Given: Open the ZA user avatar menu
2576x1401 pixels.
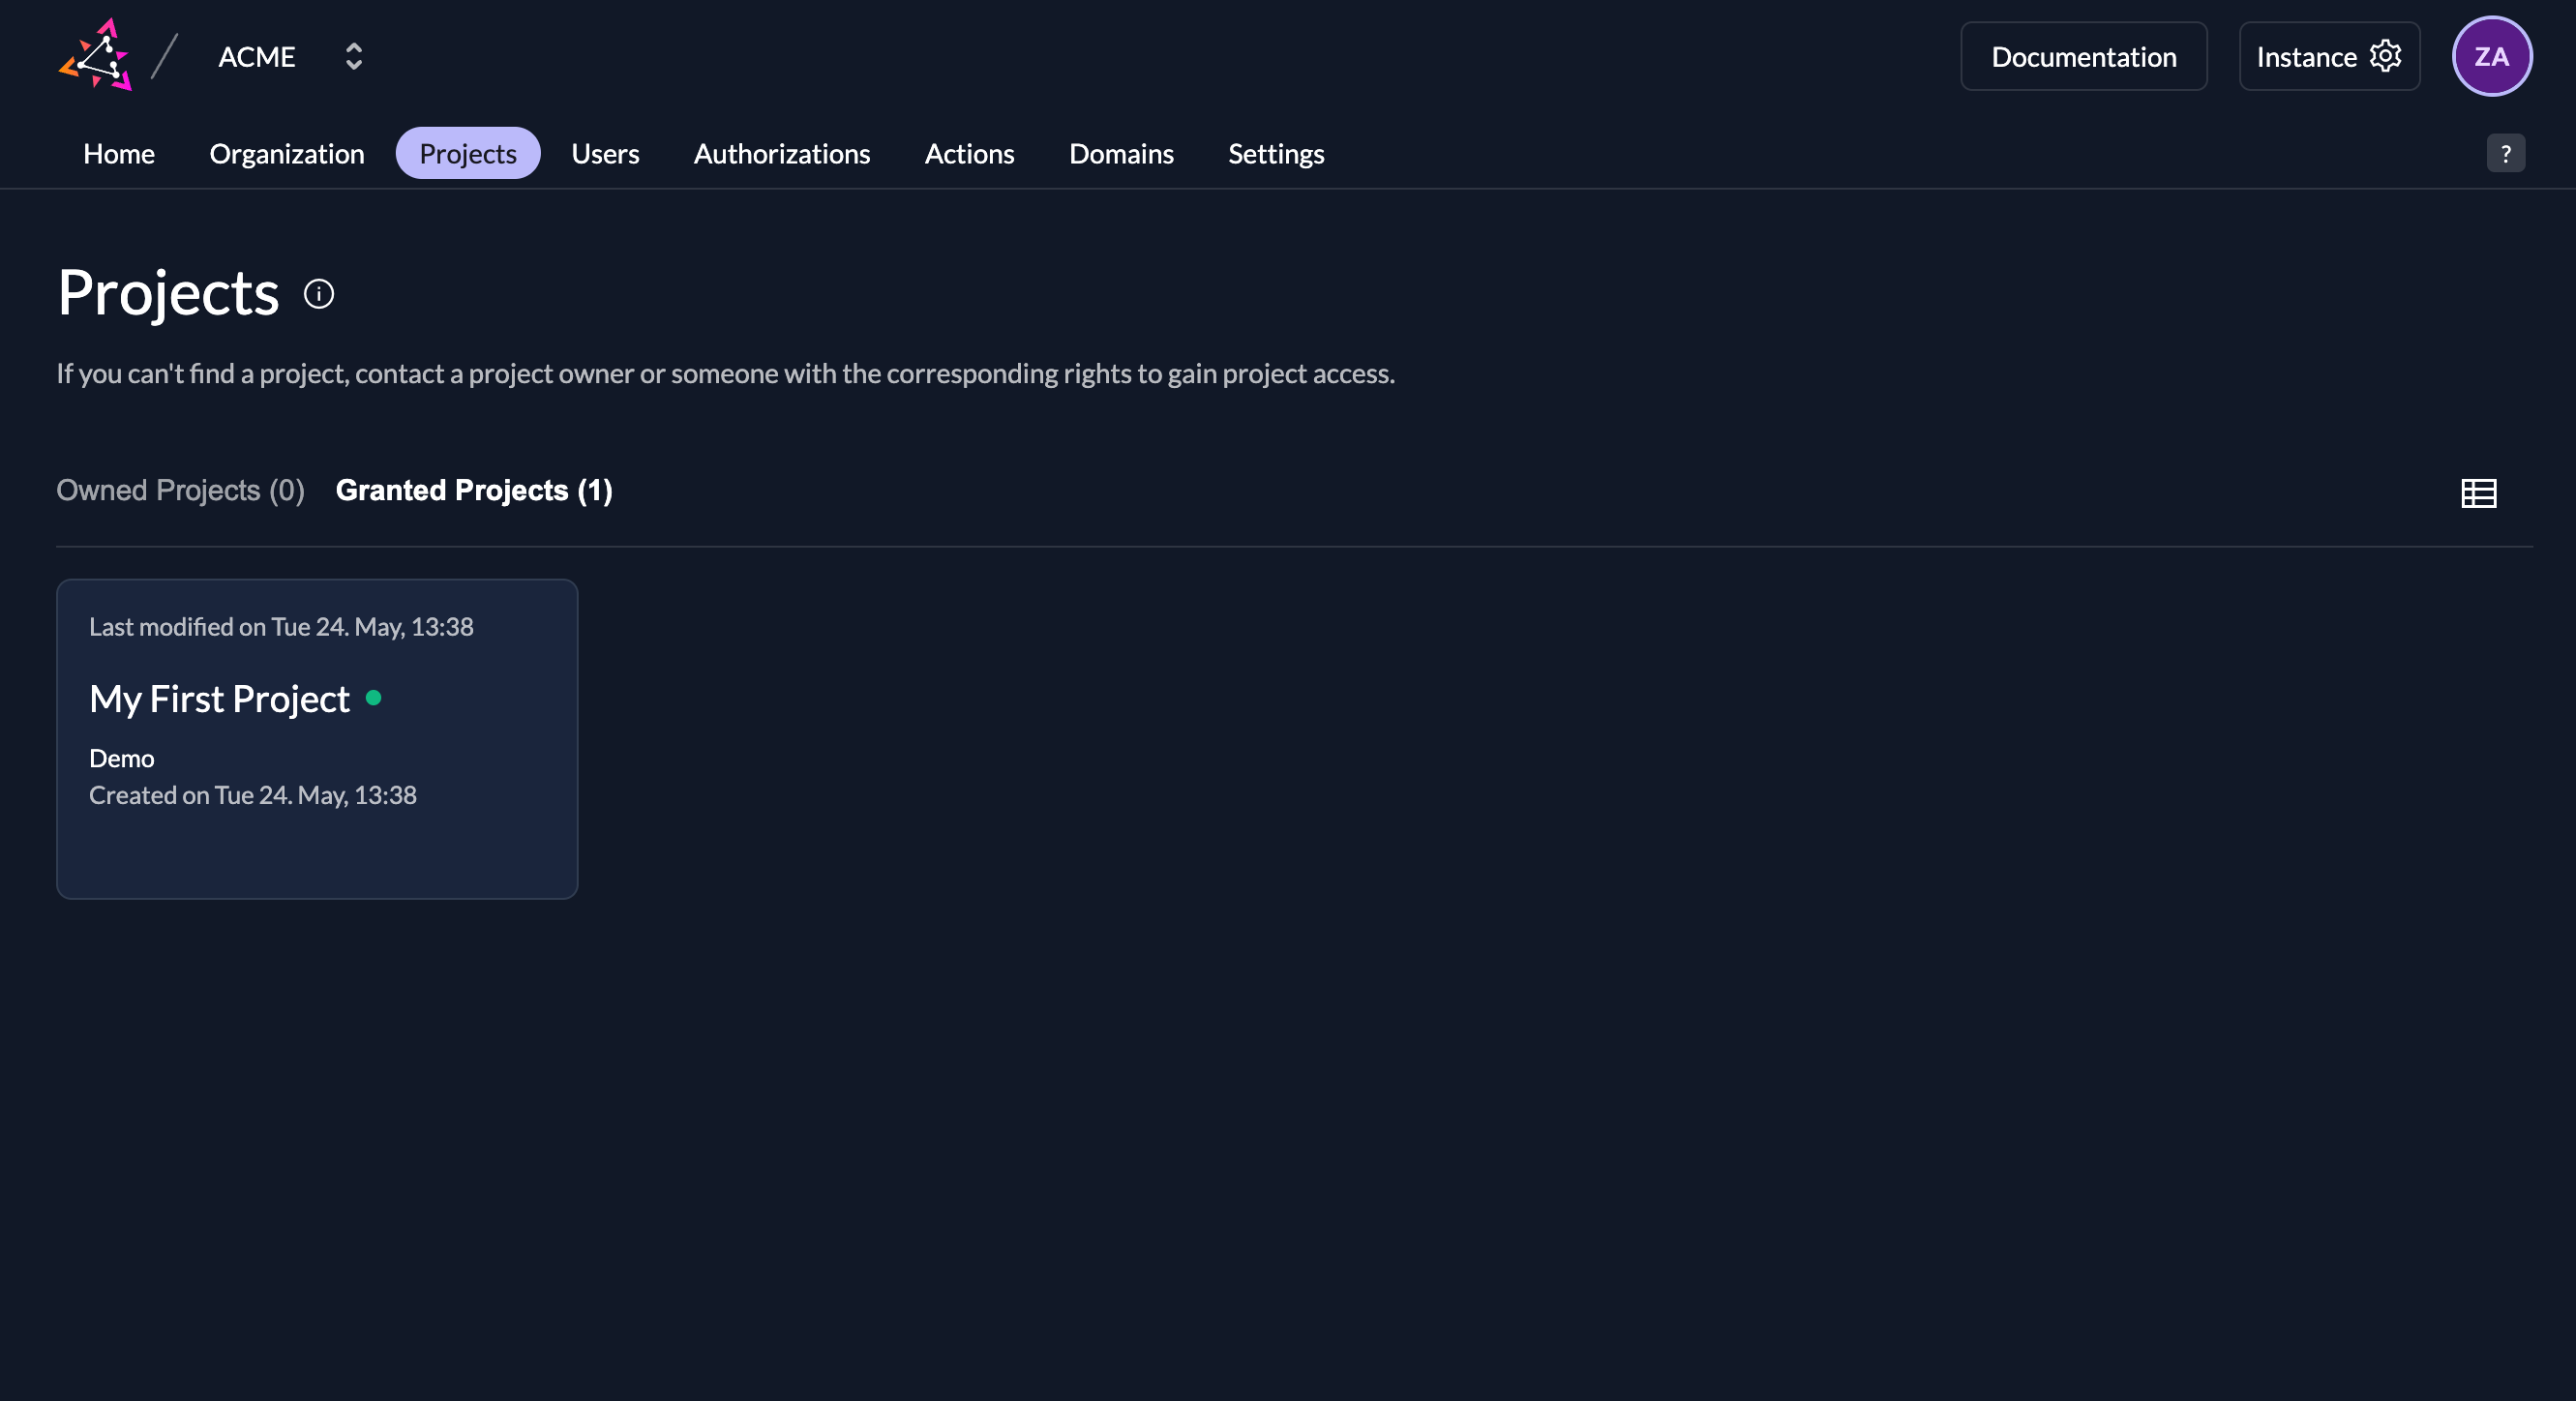Looking at the screenshot, I should [x=2491, y=57].
